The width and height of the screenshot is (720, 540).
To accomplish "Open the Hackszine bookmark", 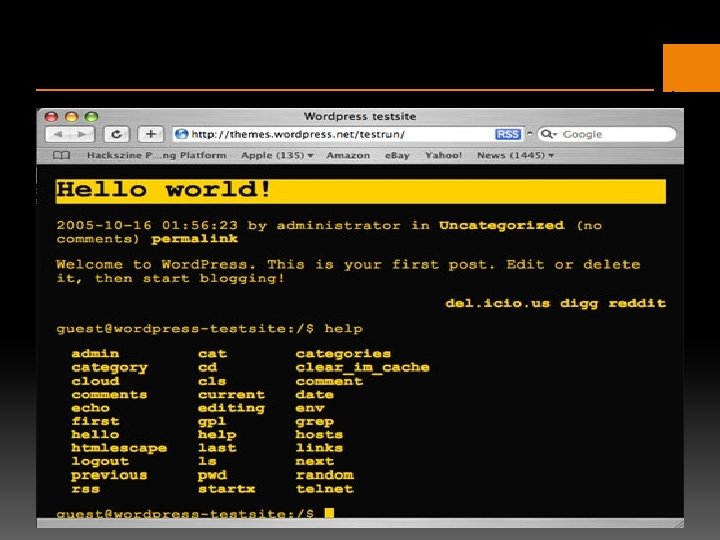I will [157, 155].
